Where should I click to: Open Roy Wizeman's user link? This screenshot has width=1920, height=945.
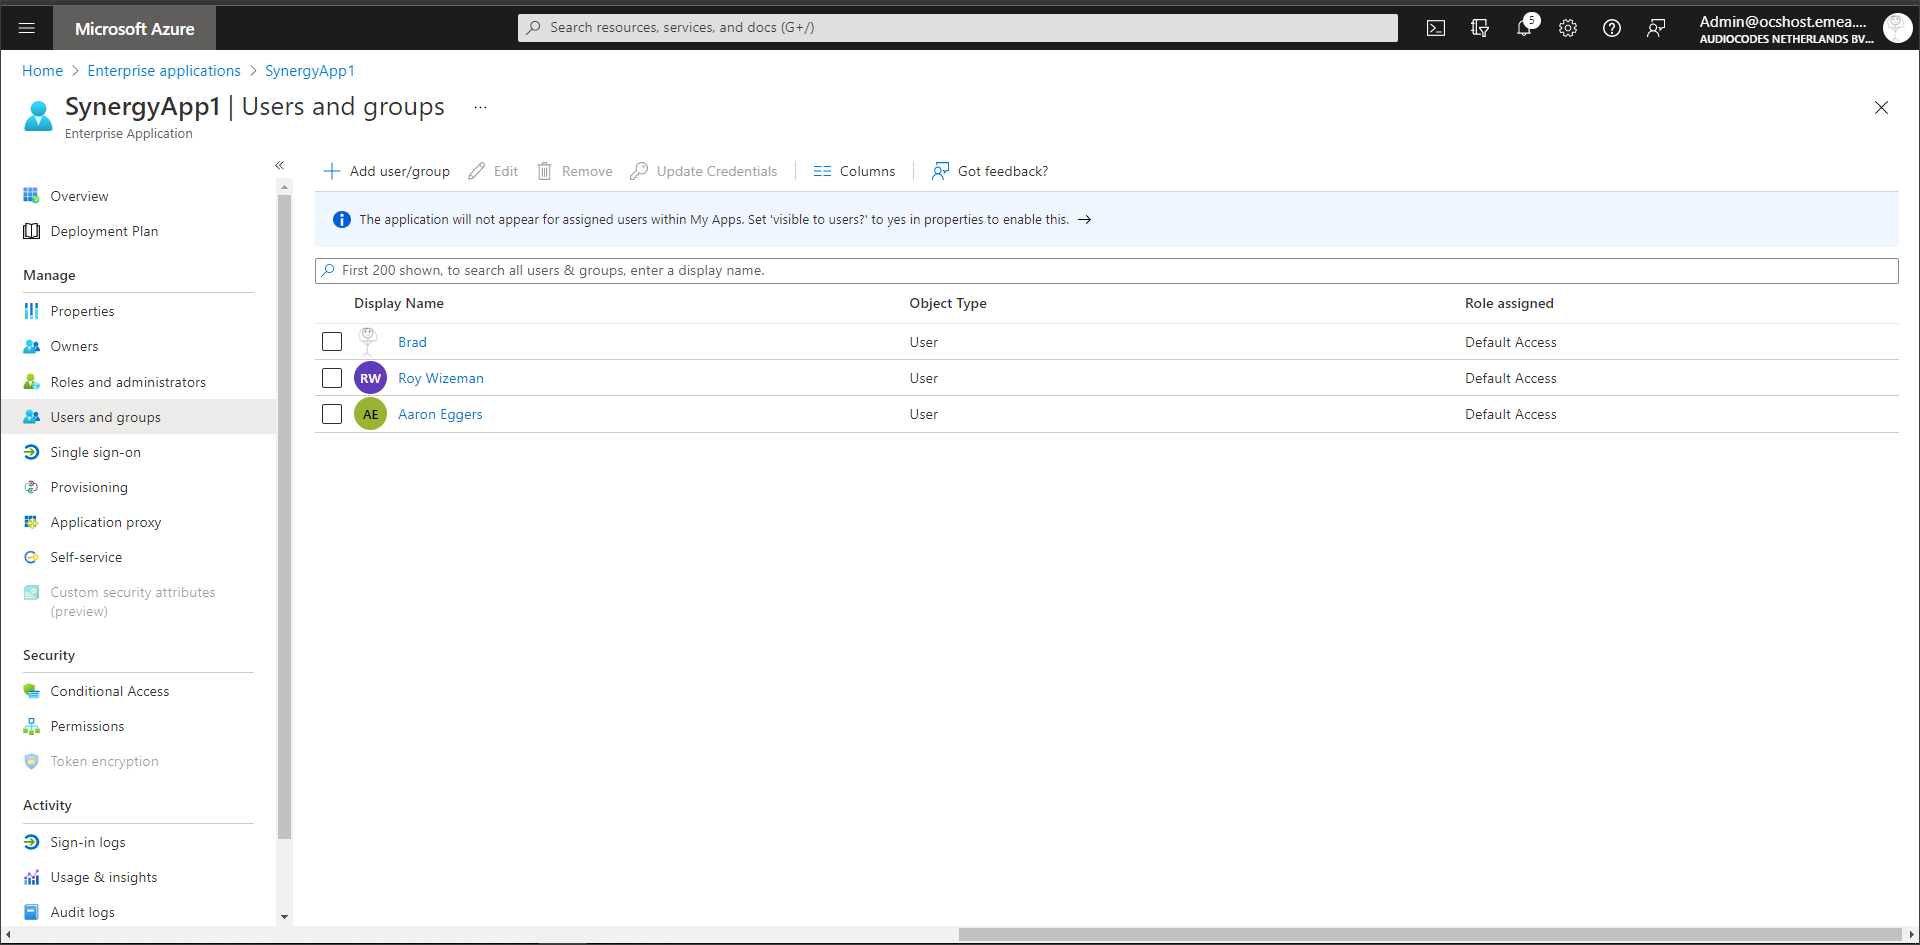441,378
